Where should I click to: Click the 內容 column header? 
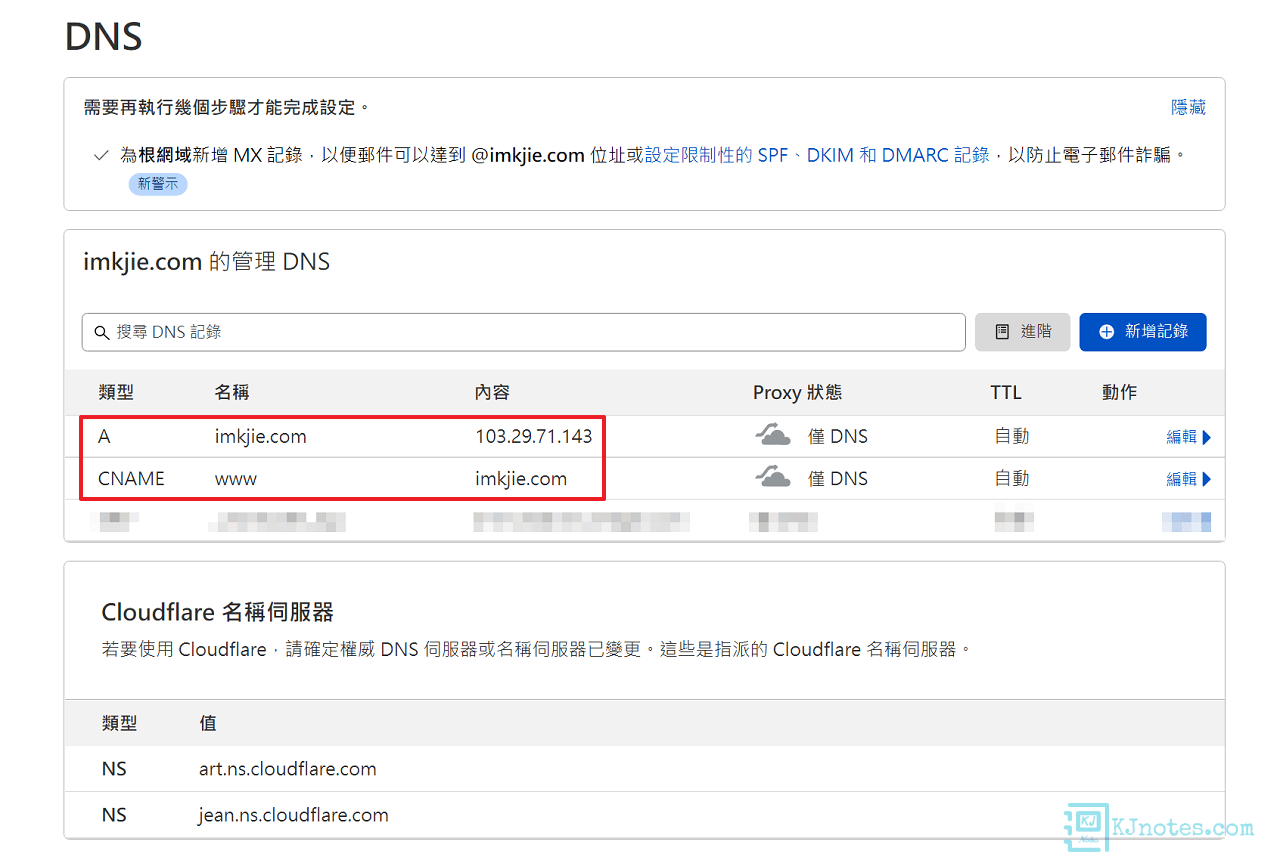tap(493, 393)
